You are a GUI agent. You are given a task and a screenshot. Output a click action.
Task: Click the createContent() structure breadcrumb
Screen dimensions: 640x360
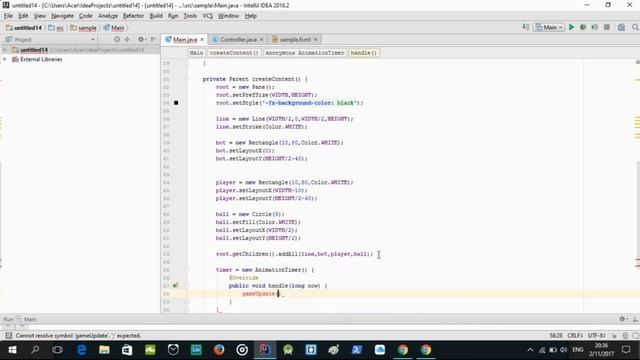point(234,53)
